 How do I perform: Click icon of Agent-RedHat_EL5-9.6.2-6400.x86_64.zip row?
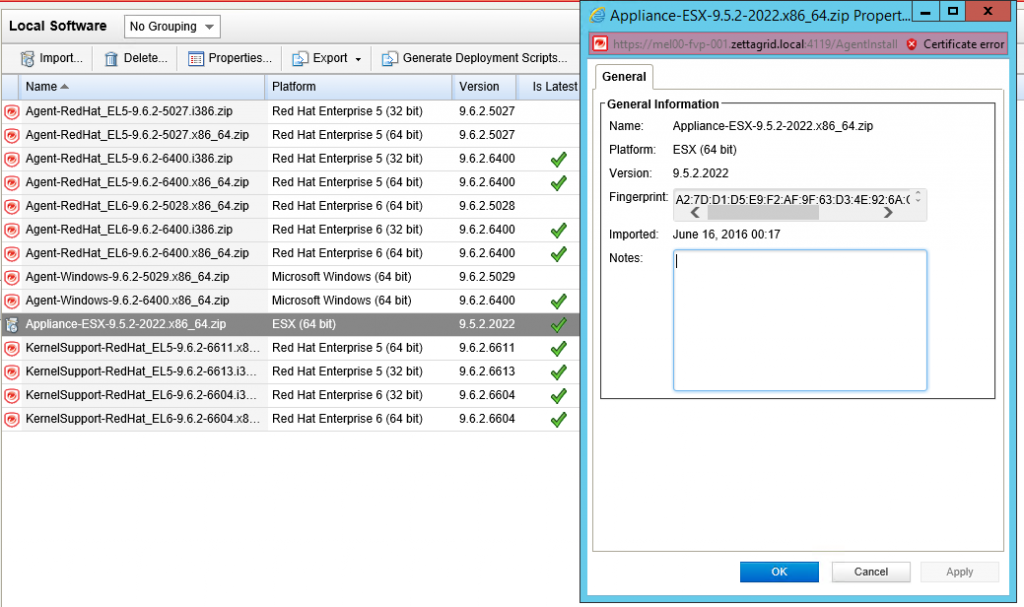tap(12, 182)
